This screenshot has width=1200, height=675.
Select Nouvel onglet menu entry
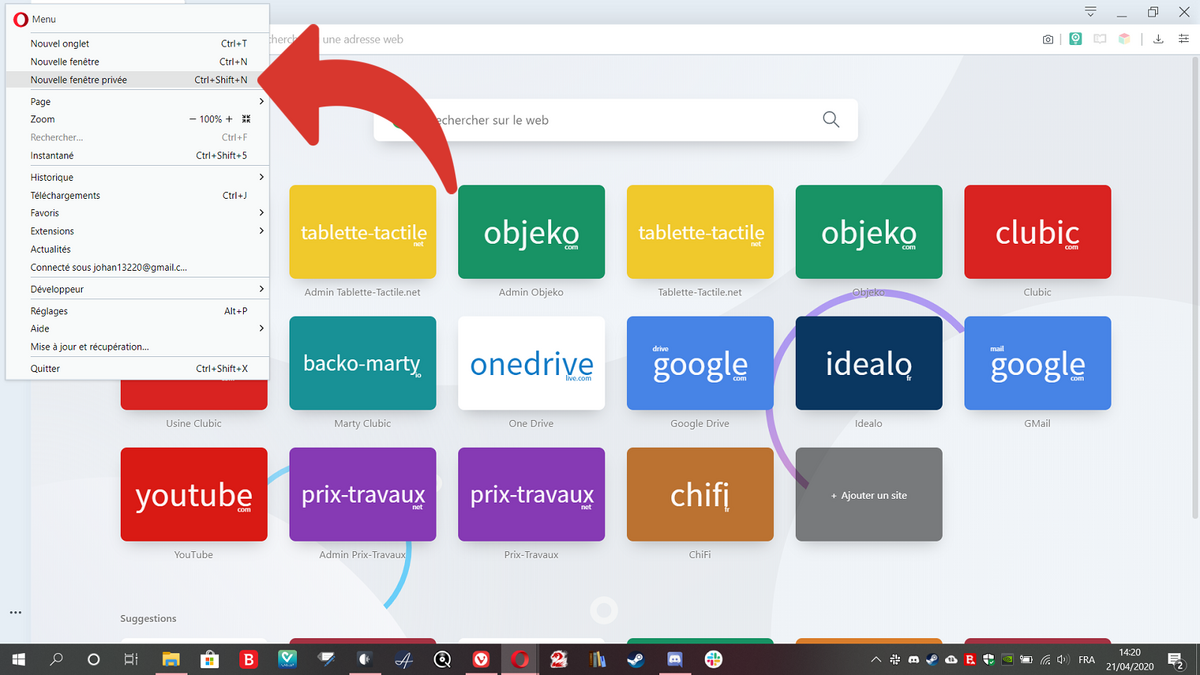[x=137, y=44]
